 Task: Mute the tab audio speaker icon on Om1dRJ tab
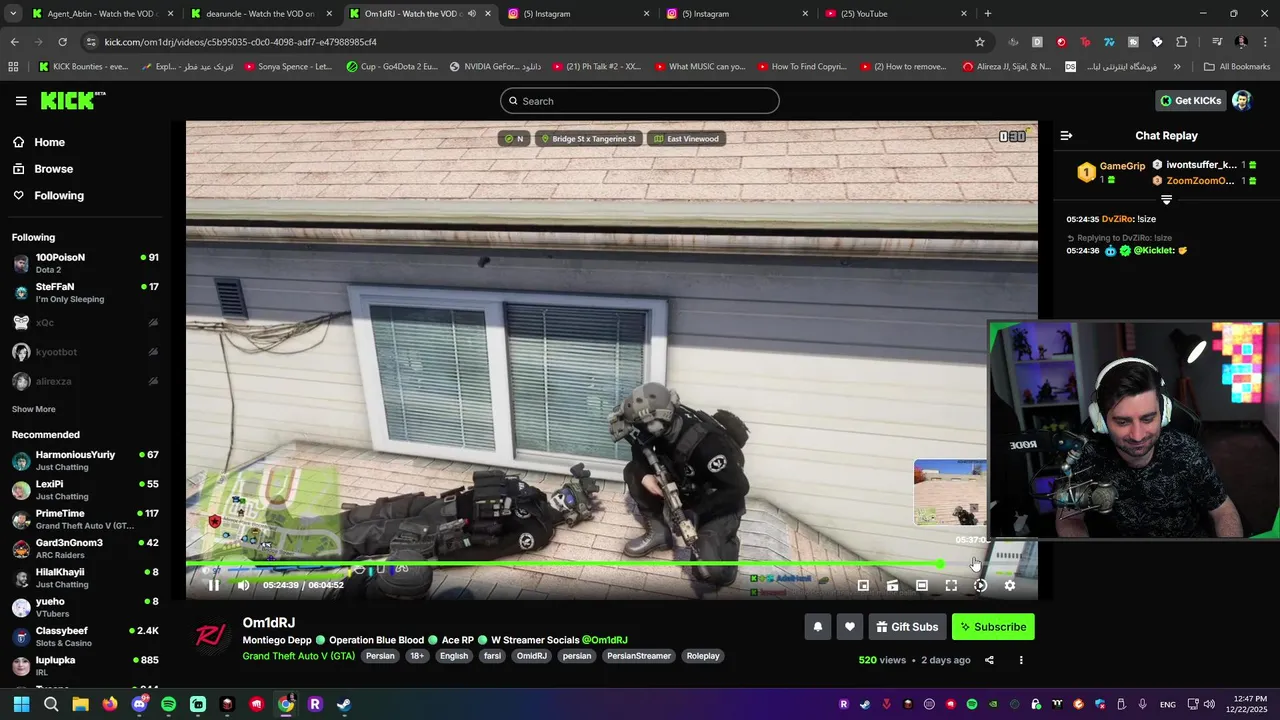point(471,14)
